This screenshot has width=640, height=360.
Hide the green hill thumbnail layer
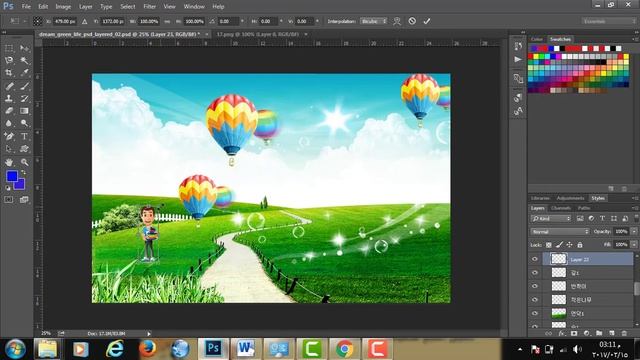(535, 313)
